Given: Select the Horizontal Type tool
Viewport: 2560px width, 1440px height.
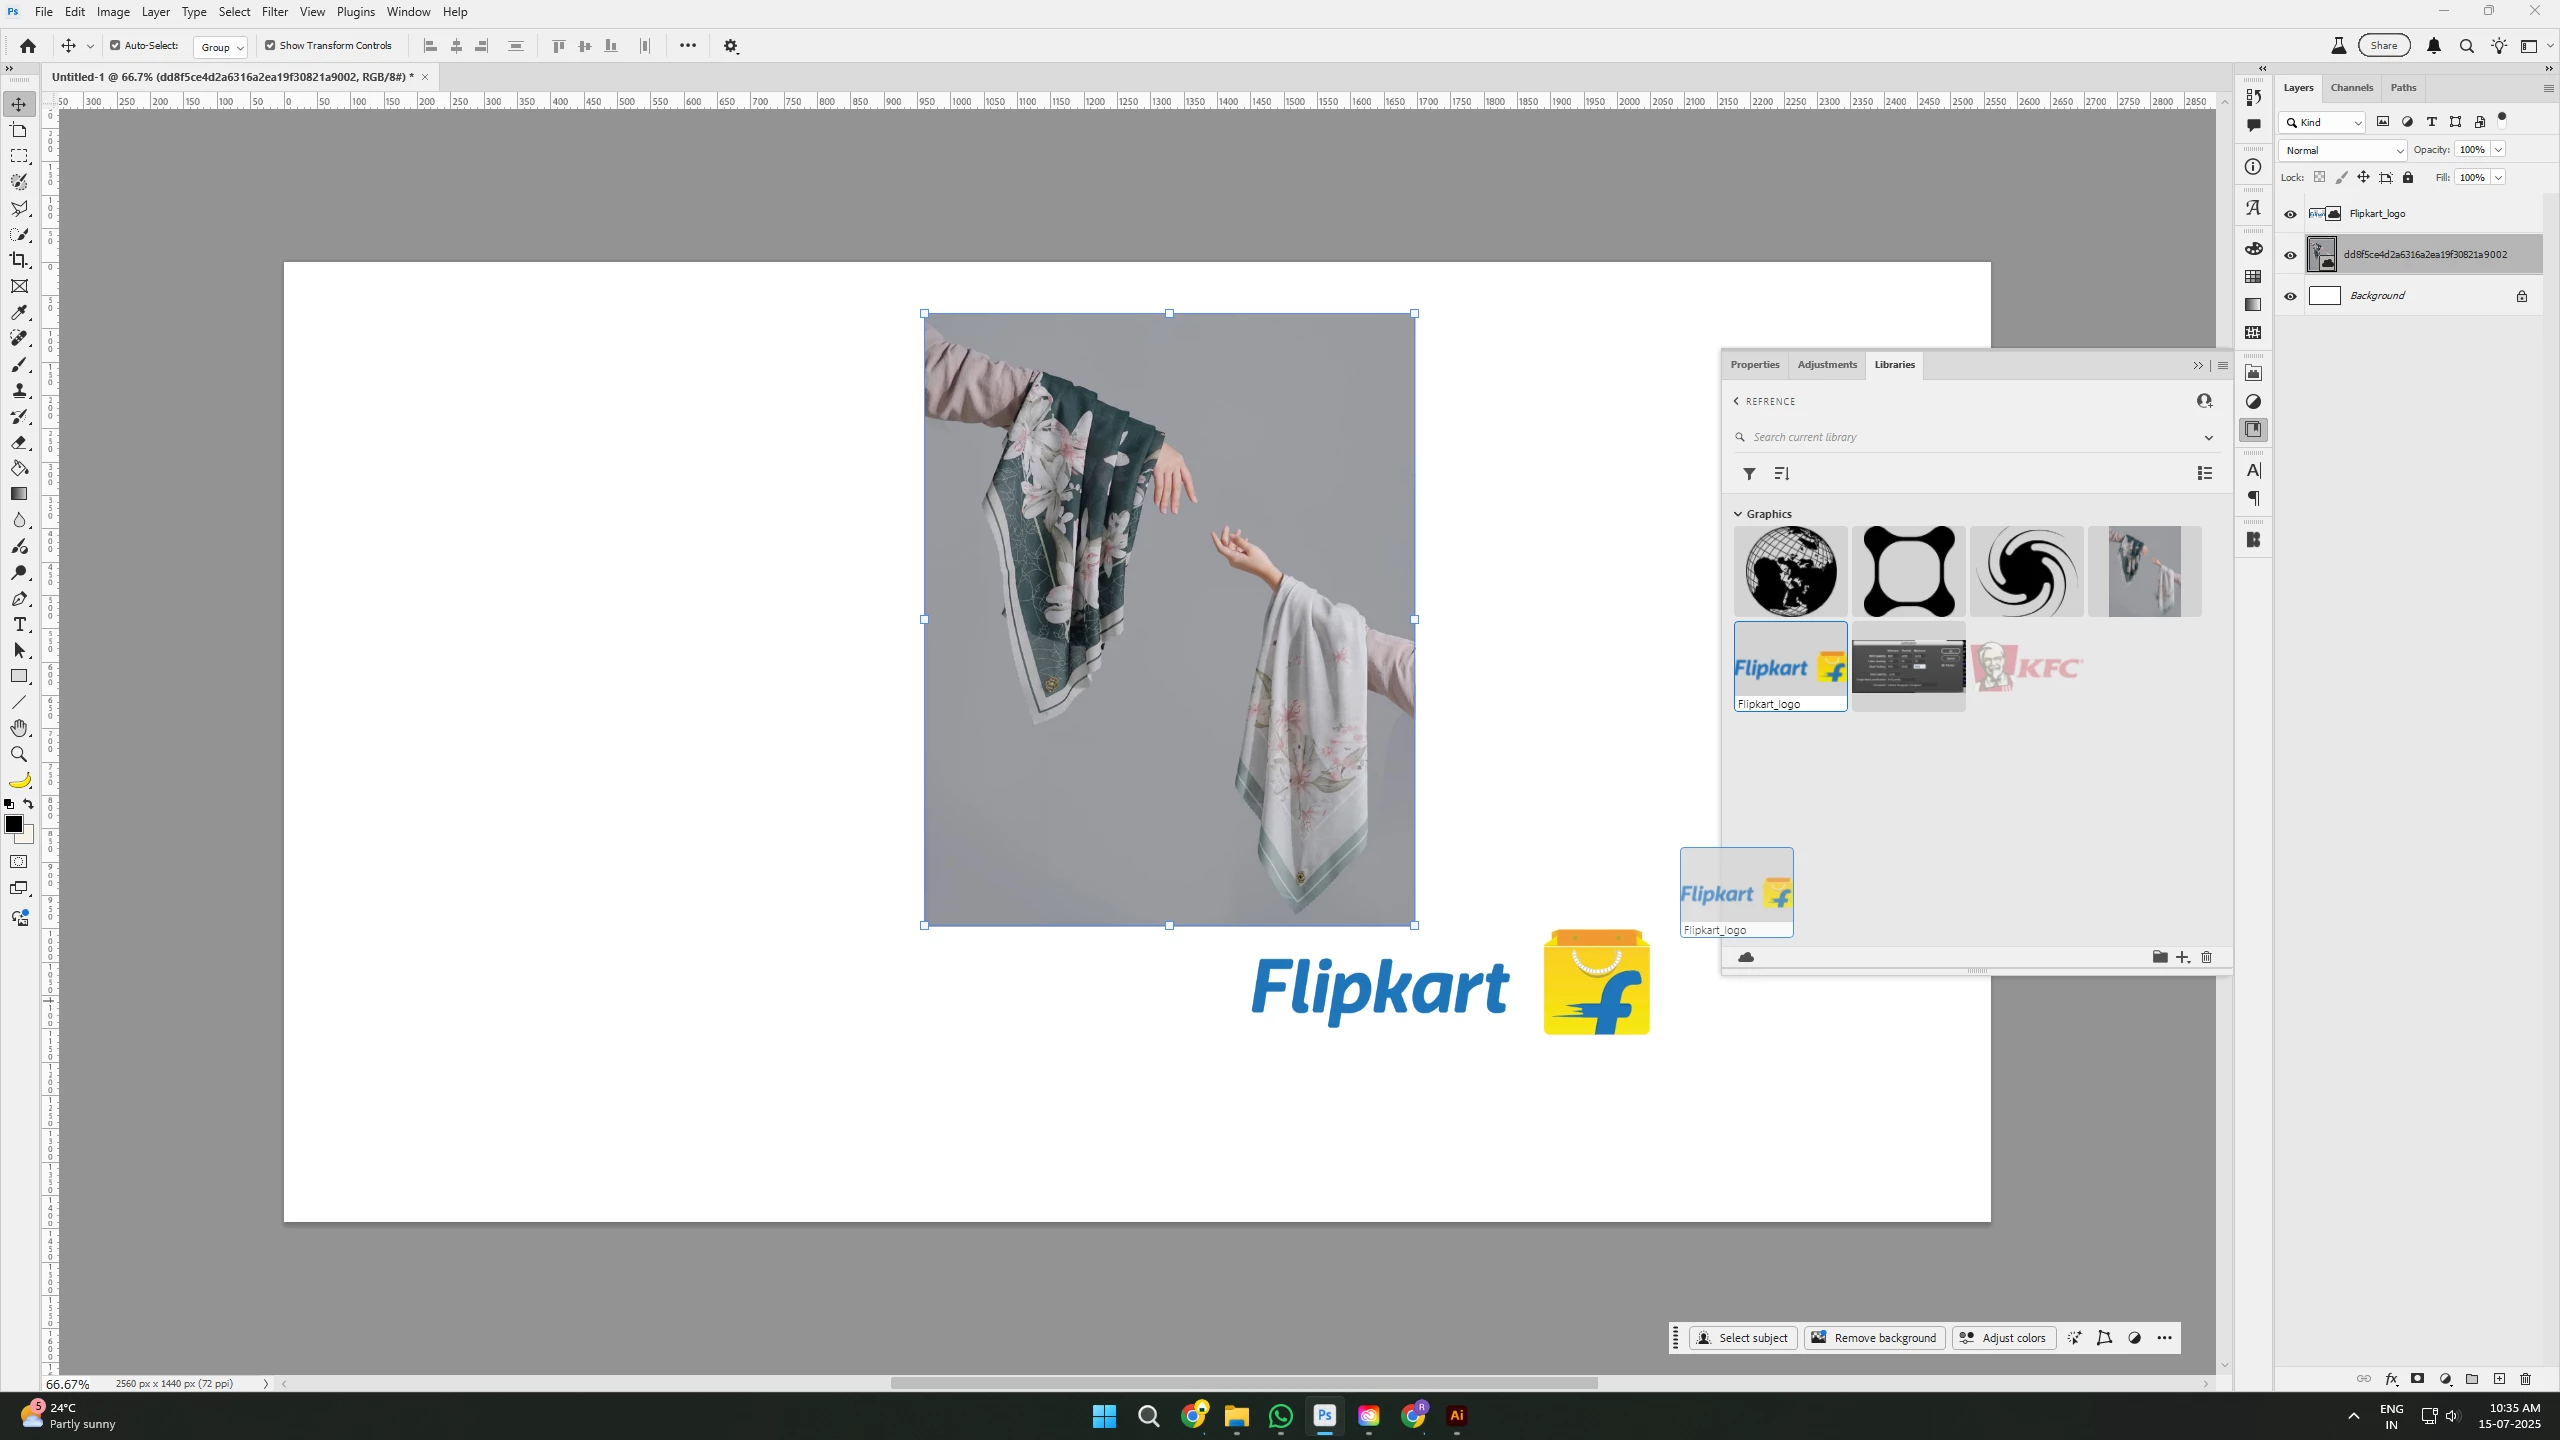Looking at the screenshot, I should [19, 624].
